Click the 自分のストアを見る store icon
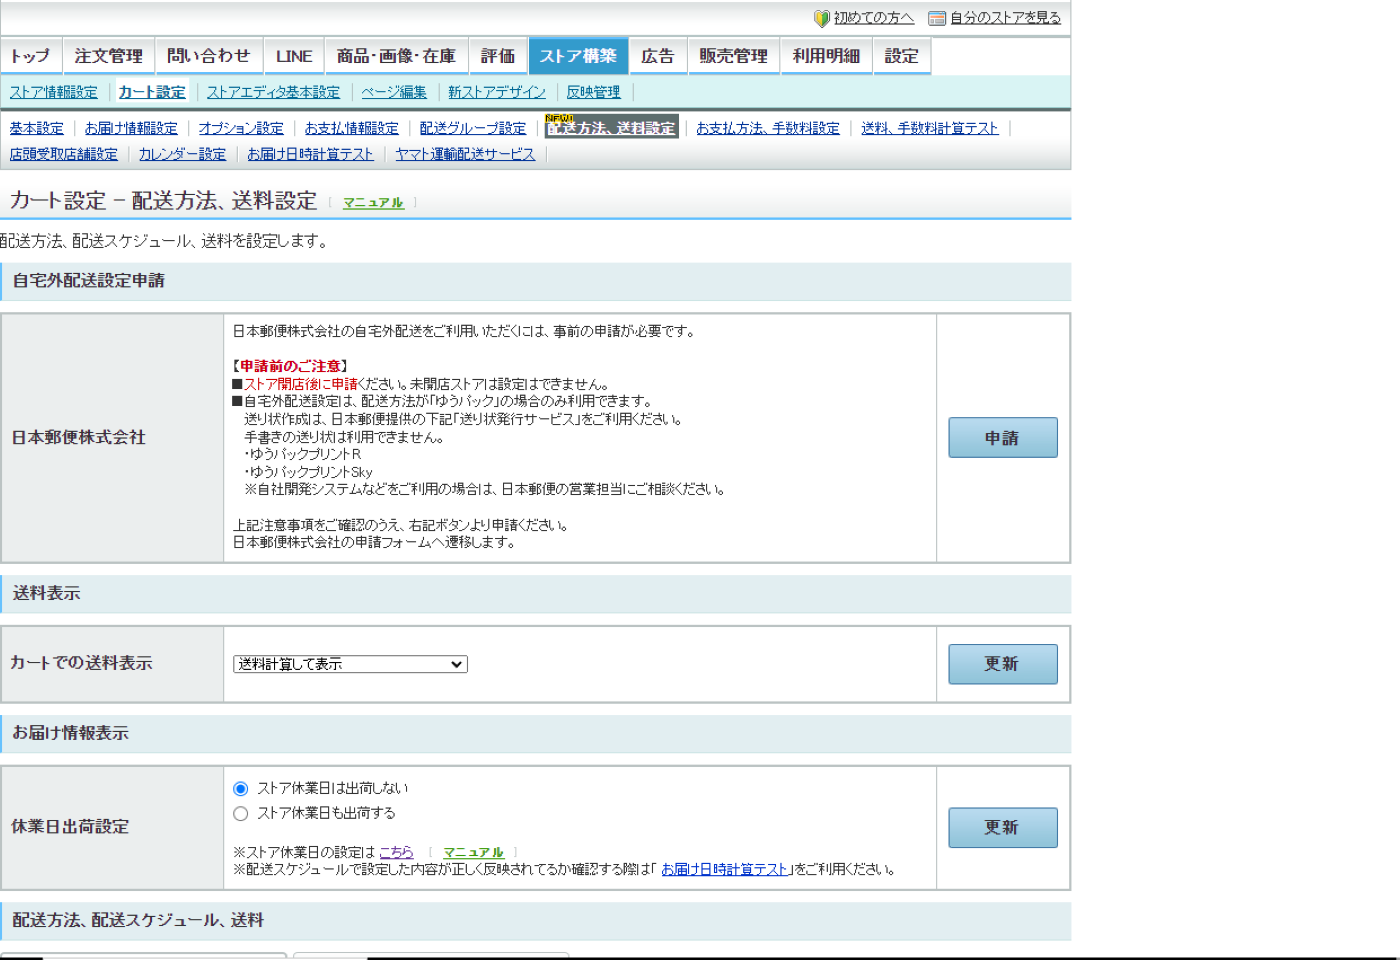 point(936,18)
